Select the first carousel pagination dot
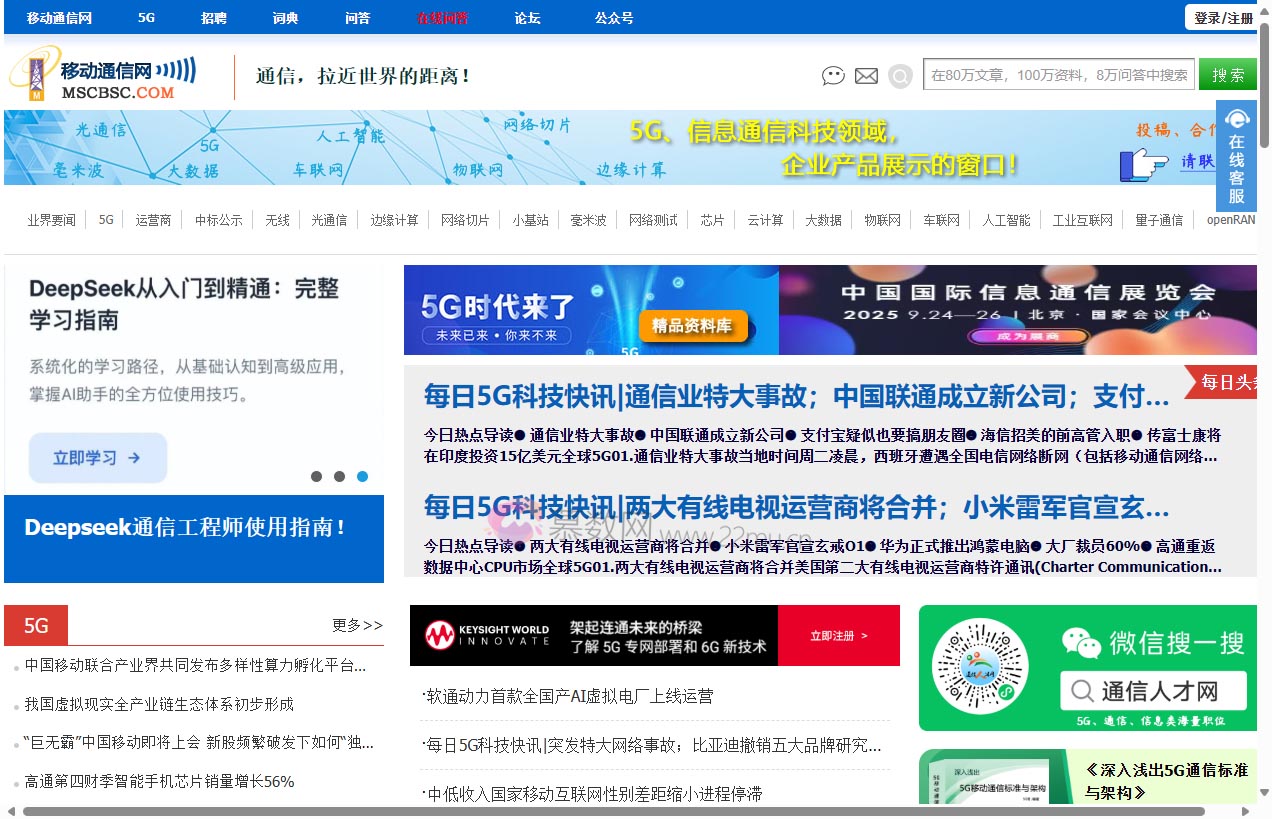The image size is (1272, 819). point(315,477)
